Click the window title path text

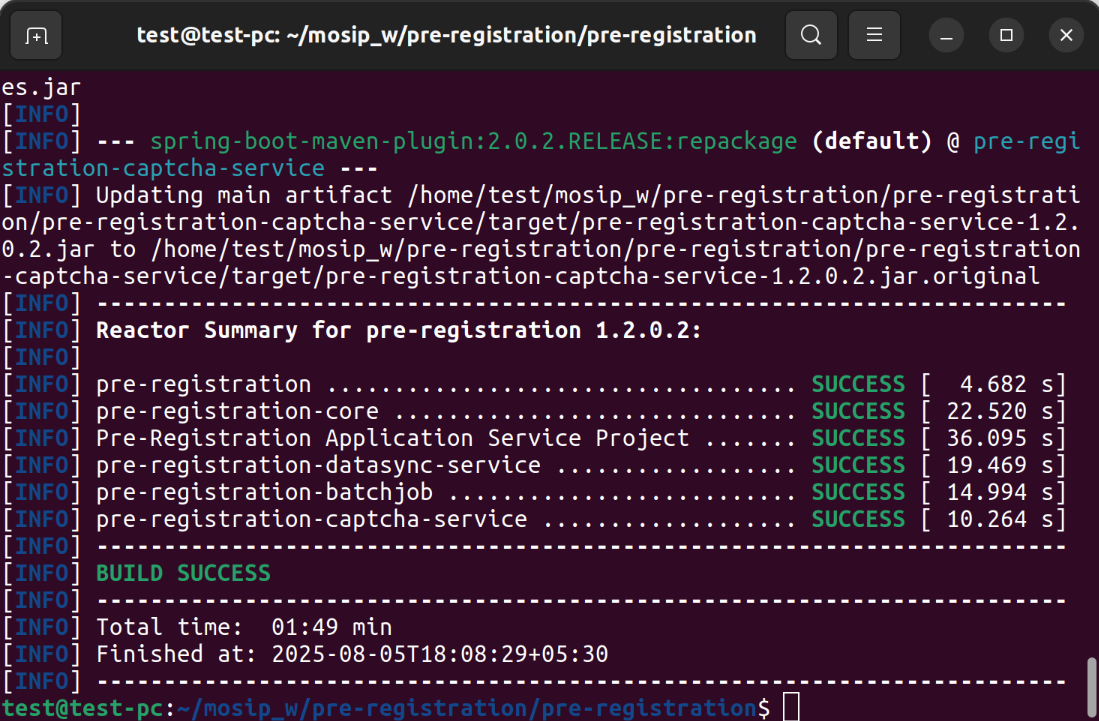pyautogui.click(x=446, y=36)
